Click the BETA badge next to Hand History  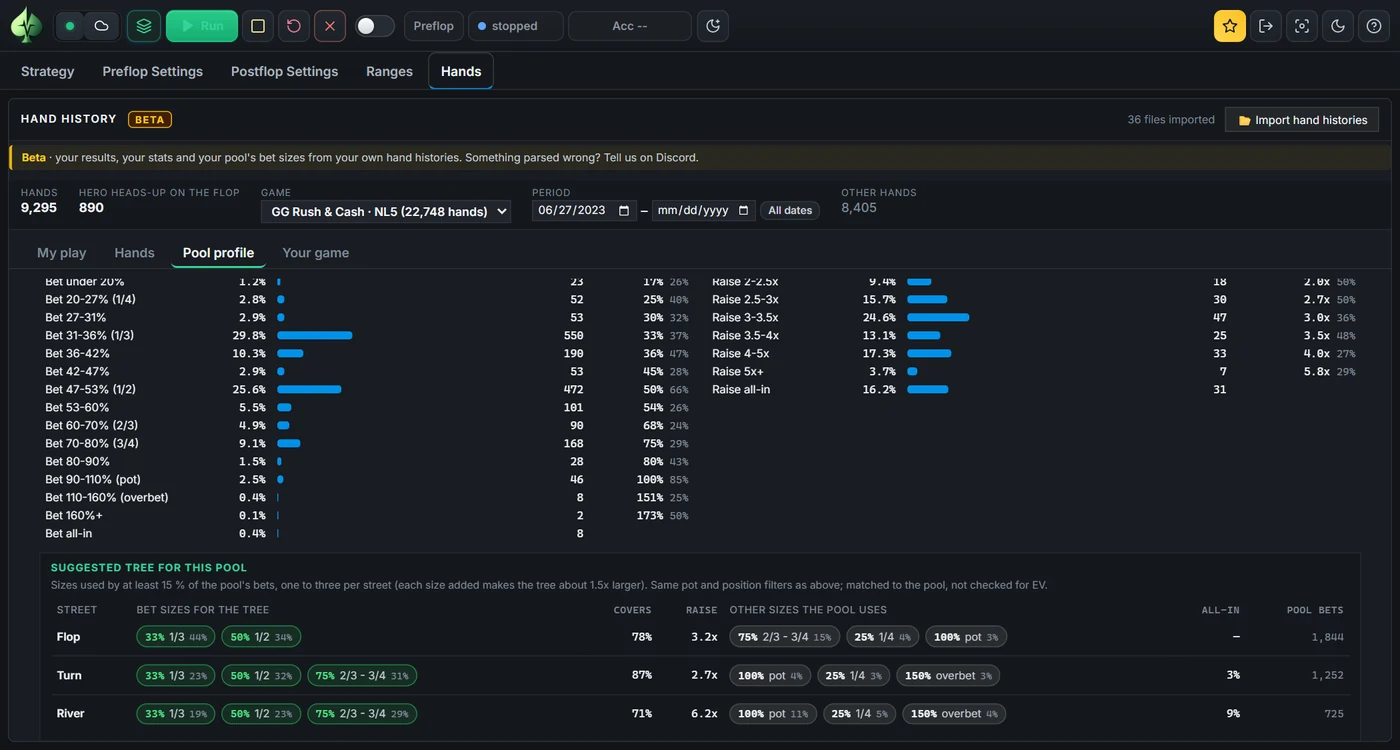[x=150, y=119]
